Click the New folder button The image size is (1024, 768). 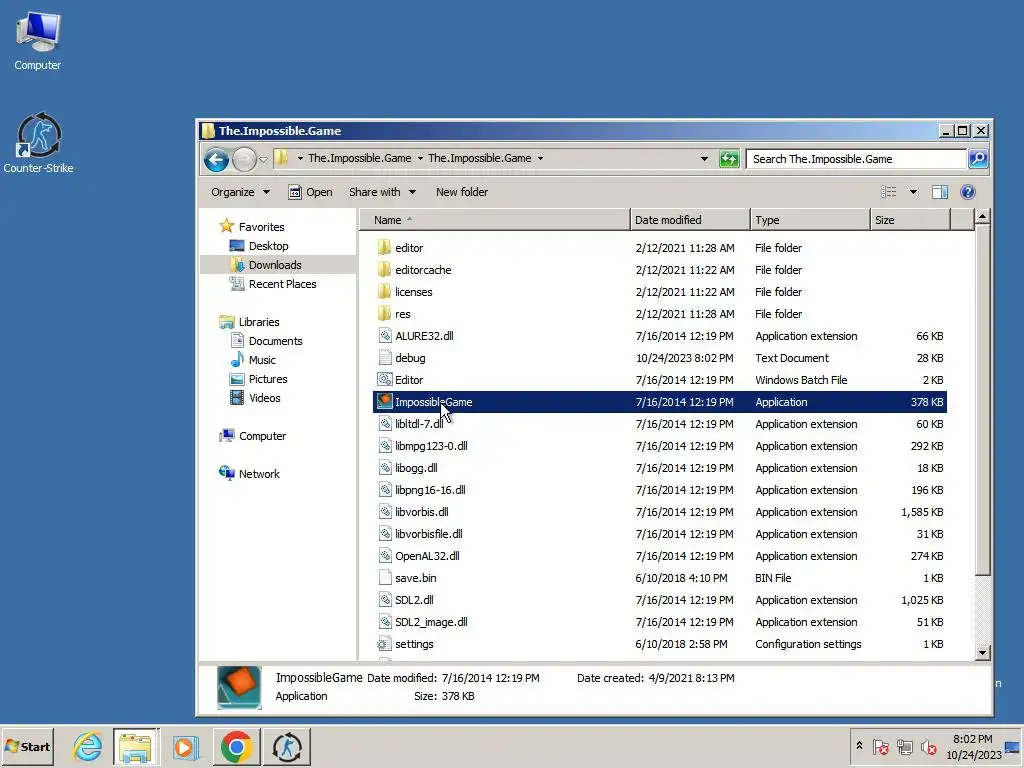point(462,192)
